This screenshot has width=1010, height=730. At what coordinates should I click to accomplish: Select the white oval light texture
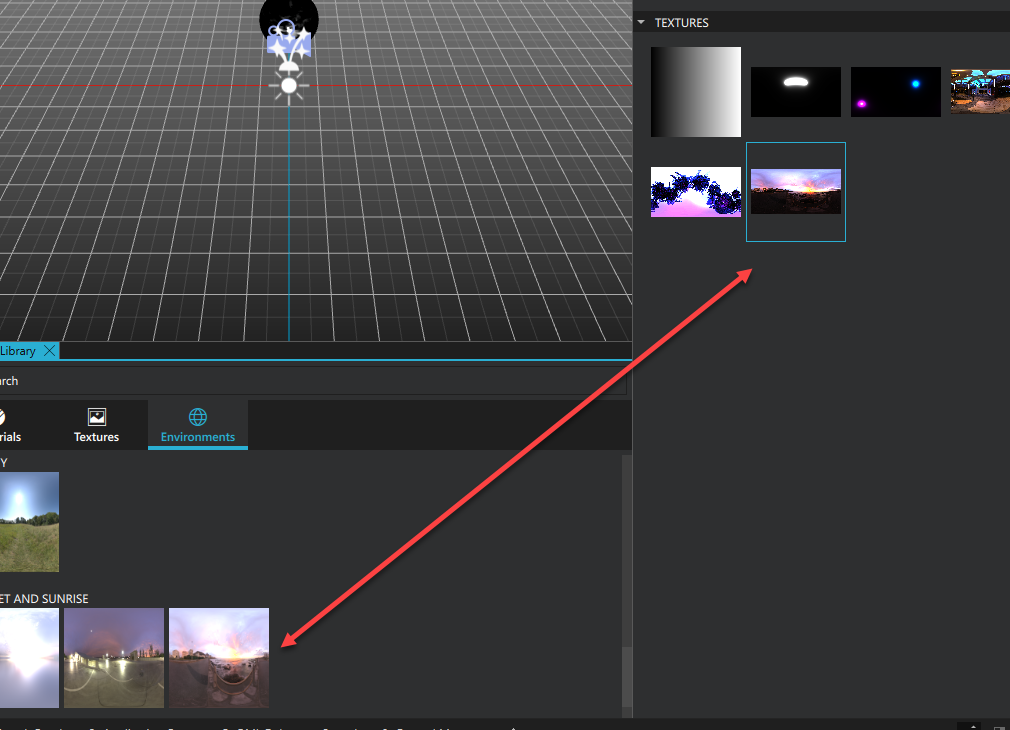click(x=795, y=92)
